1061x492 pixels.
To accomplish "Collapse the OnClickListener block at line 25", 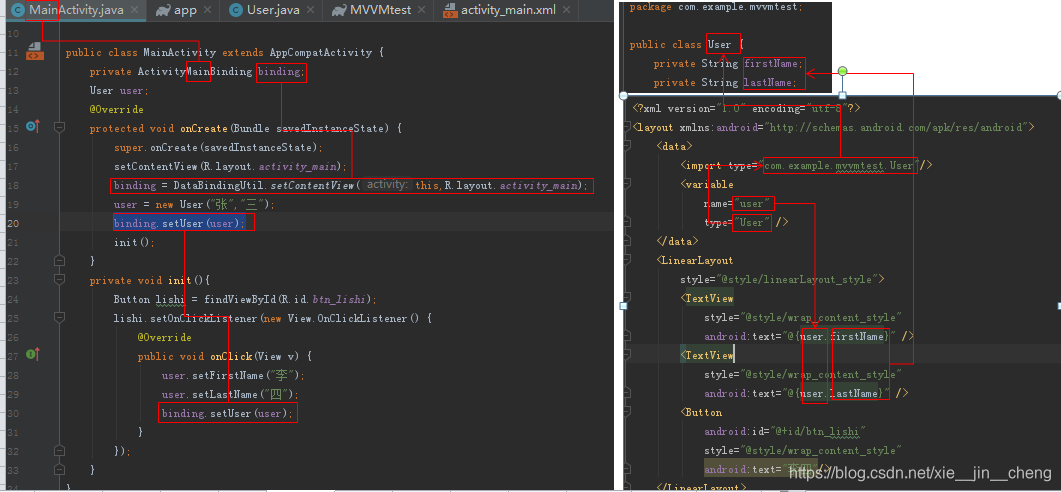I will [x=60, y=317].
